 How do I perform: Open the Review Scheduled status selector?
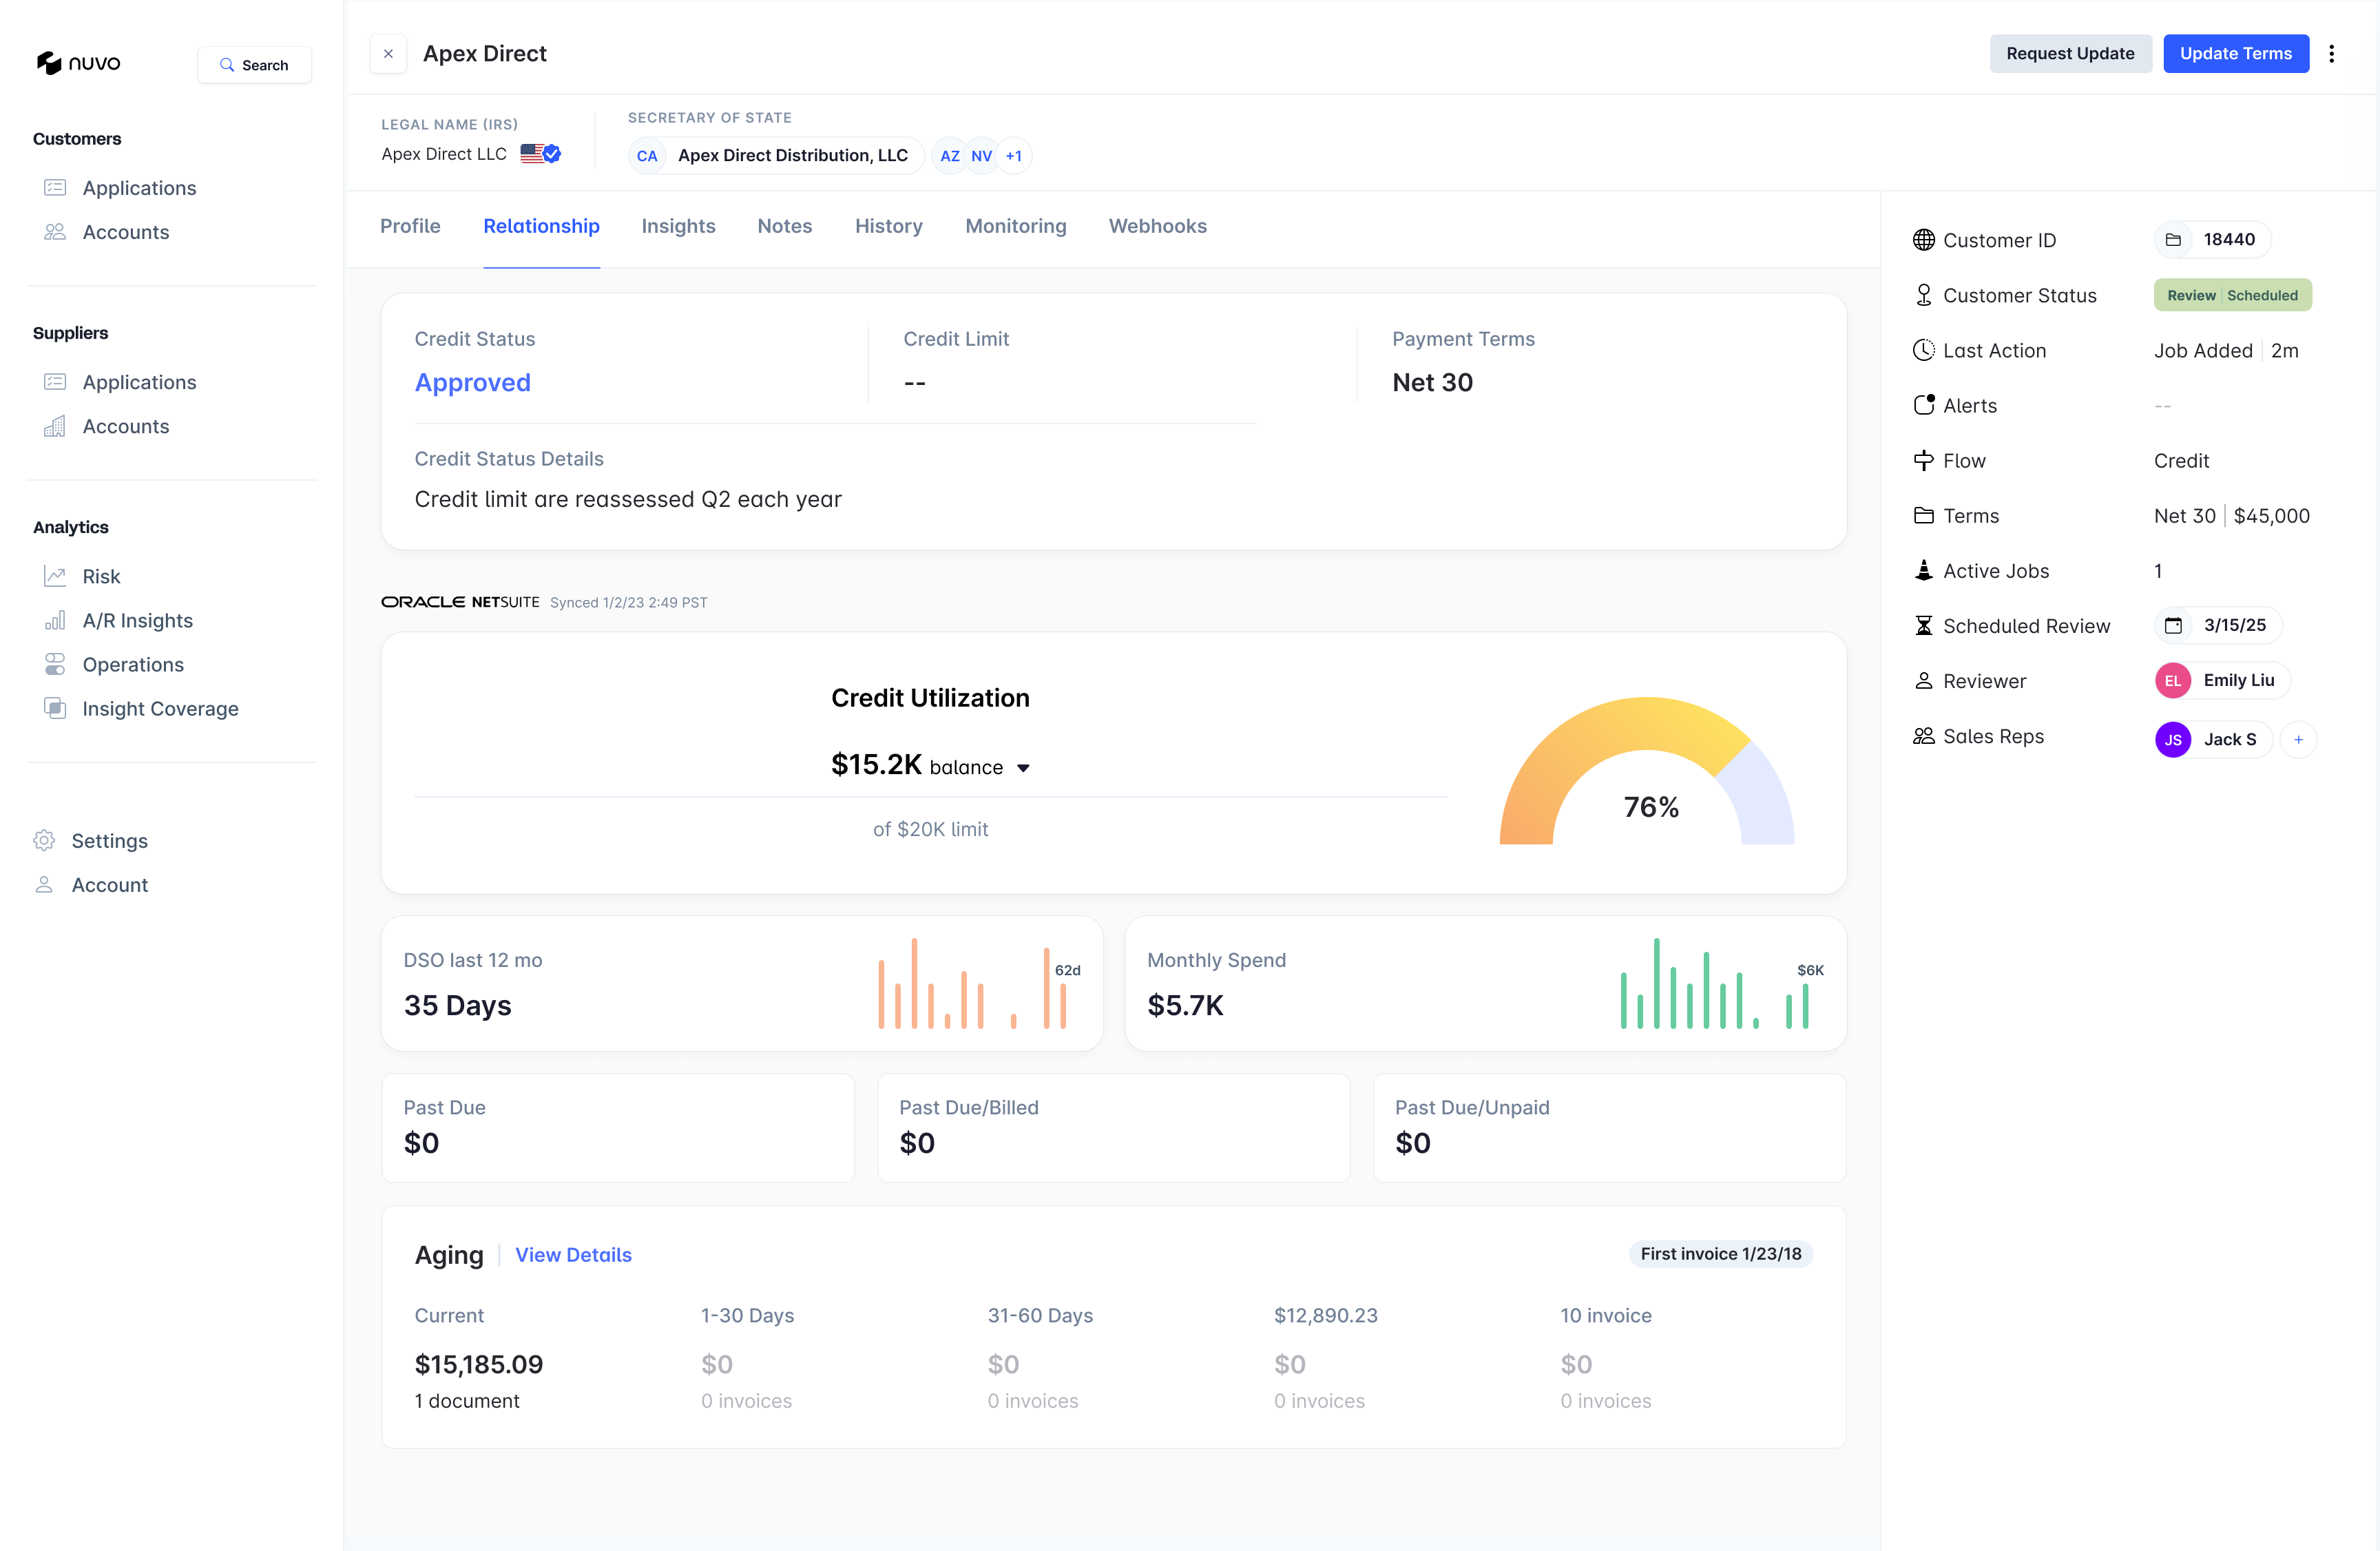click(2232, 295)
